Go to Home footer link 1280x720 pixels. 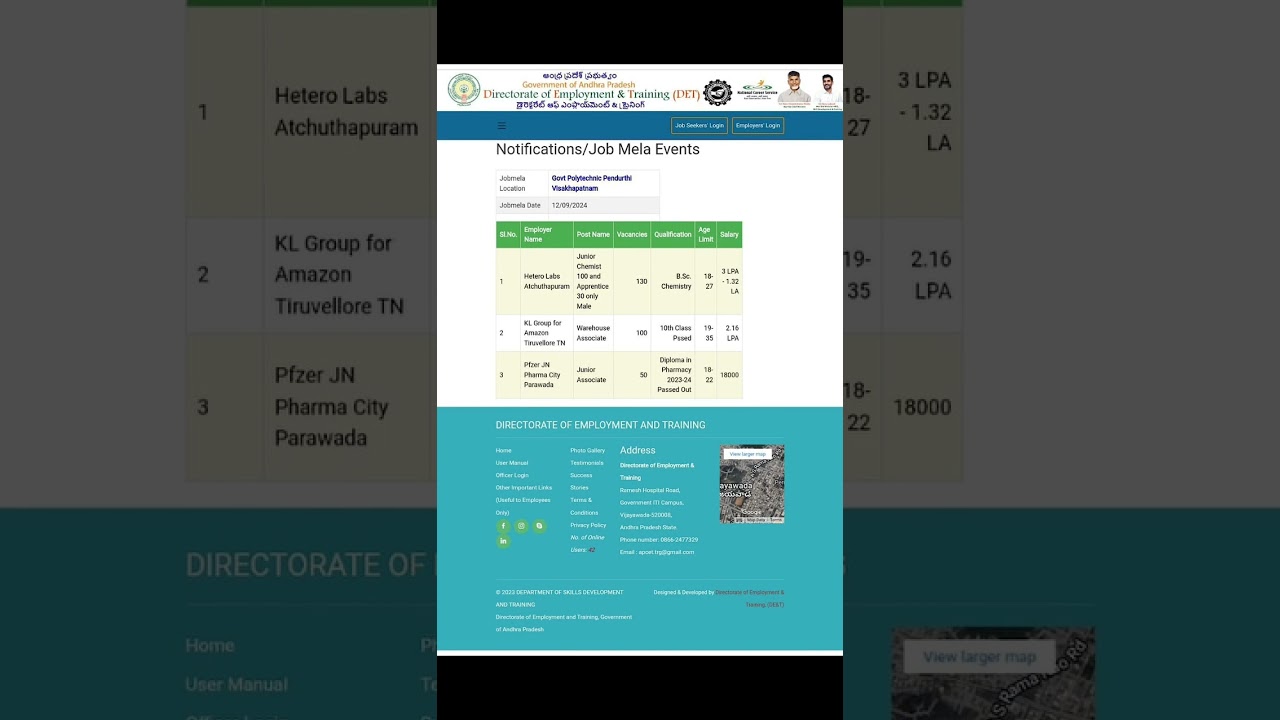coord(503,451)
